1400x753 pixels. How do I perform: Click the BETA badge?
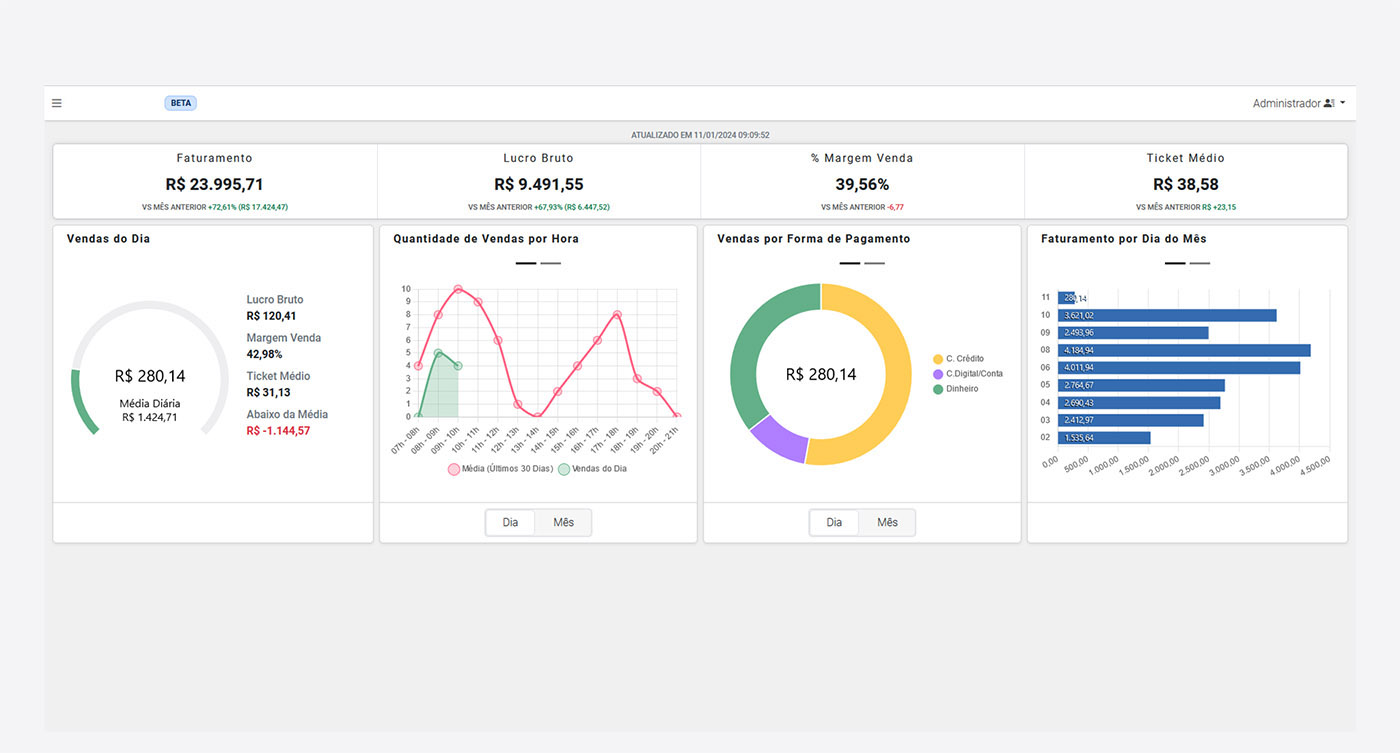click(x=181, y=103)
